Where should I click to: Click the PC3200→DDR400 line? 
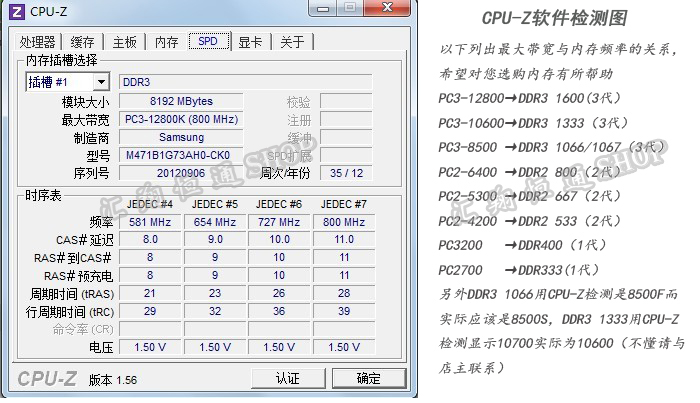pyautogui.click(x=522, y=245)
